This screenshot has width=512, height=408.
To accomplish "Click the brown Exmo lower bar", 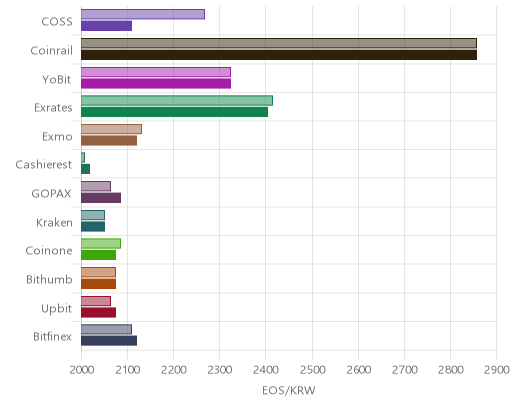I will coord(109,141).
